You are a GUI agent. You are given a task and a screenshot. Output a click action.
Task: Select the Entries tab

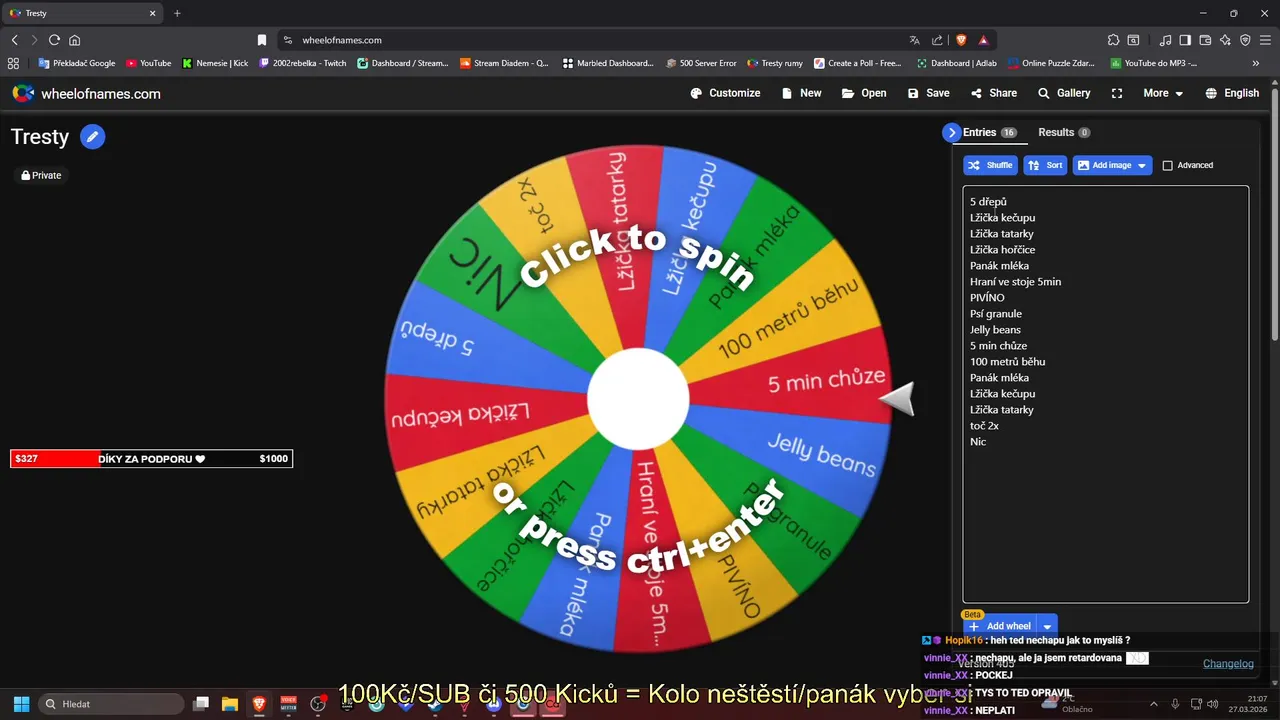[990, 132]
